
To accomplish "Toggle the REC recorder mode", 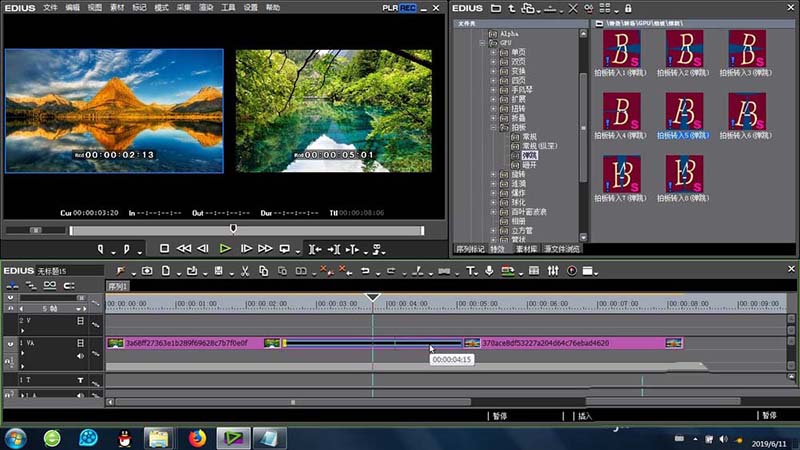I will click(408, 8).
